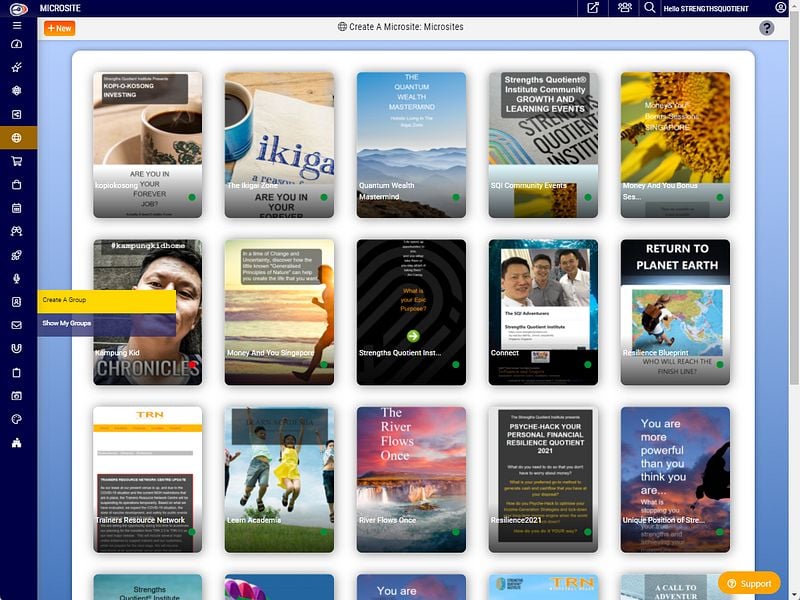Open Money And You Singapore card
This screenshot has height=600, width=800.
tap(280, 312)
